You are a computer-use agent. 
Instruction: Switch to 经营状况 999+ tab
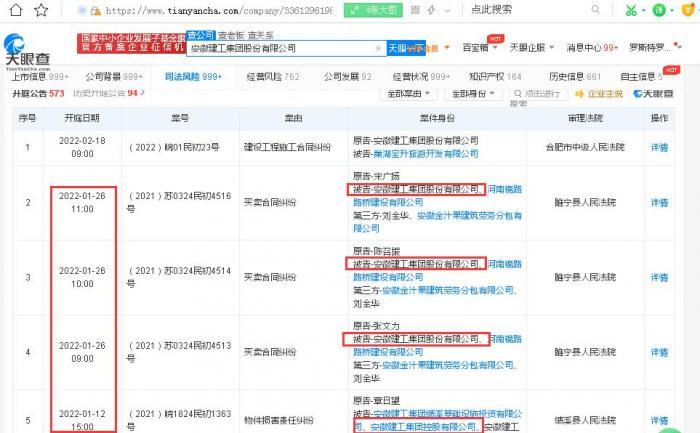click(421, 77)
